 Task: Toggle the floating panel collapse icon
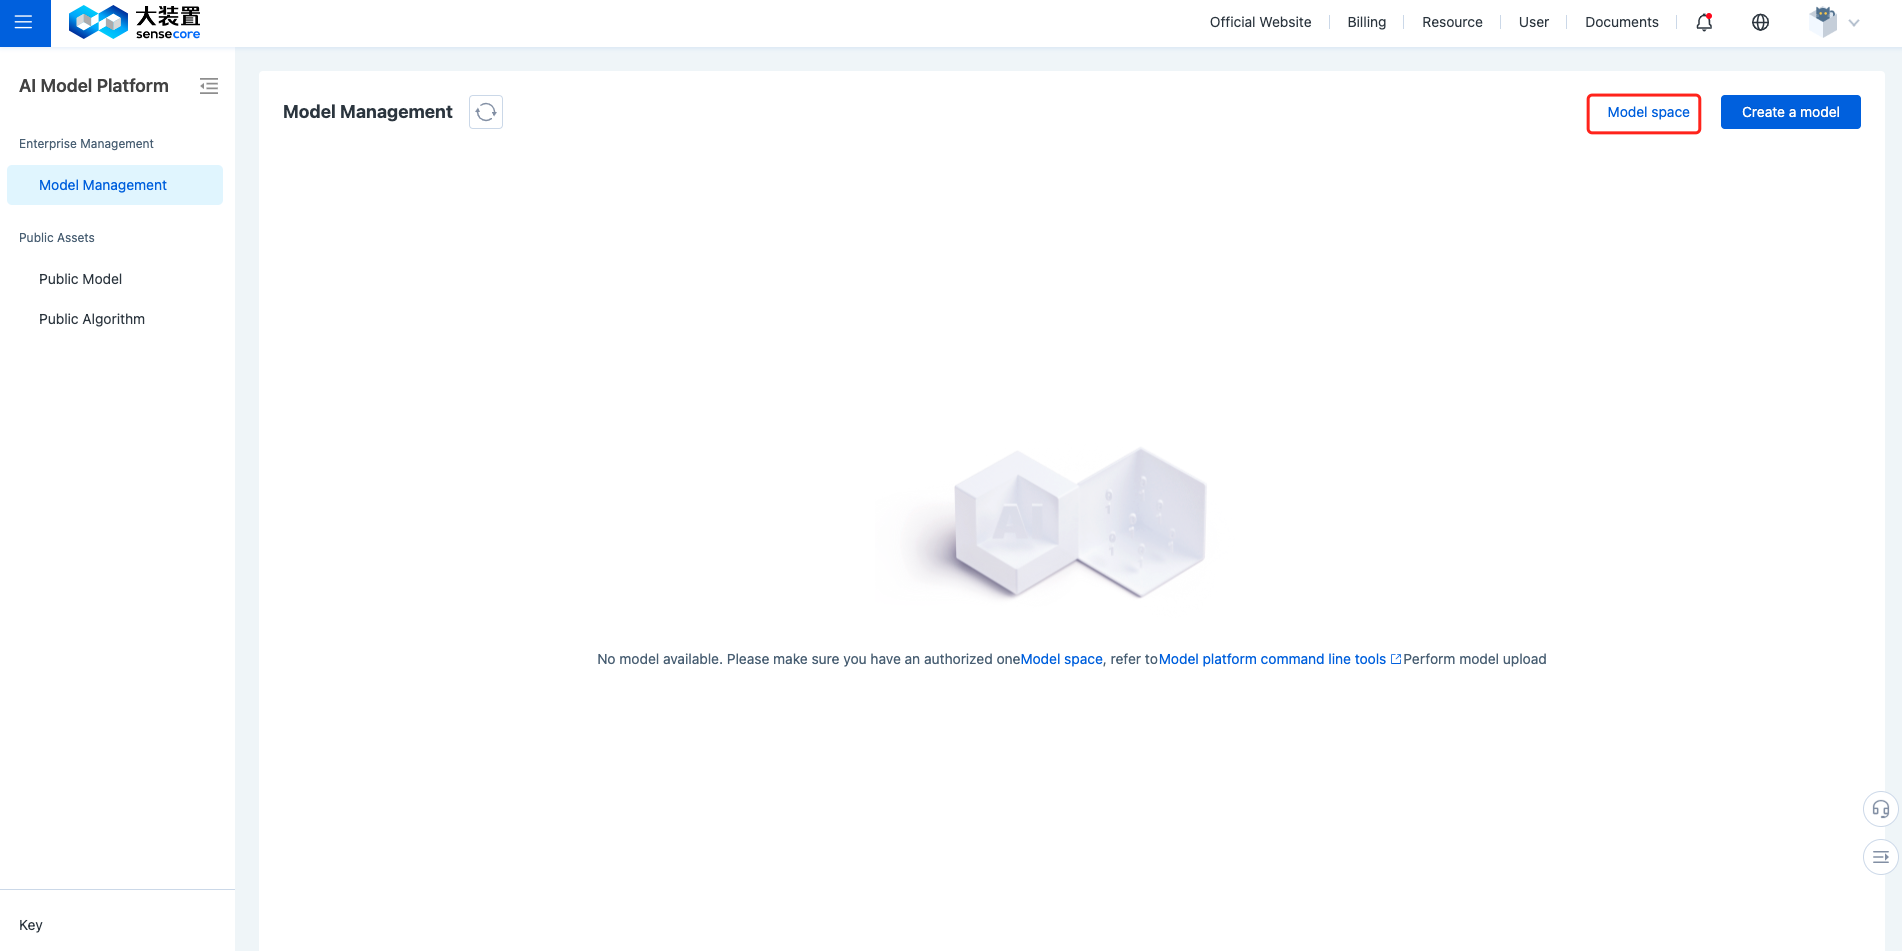coord(1881,857)
